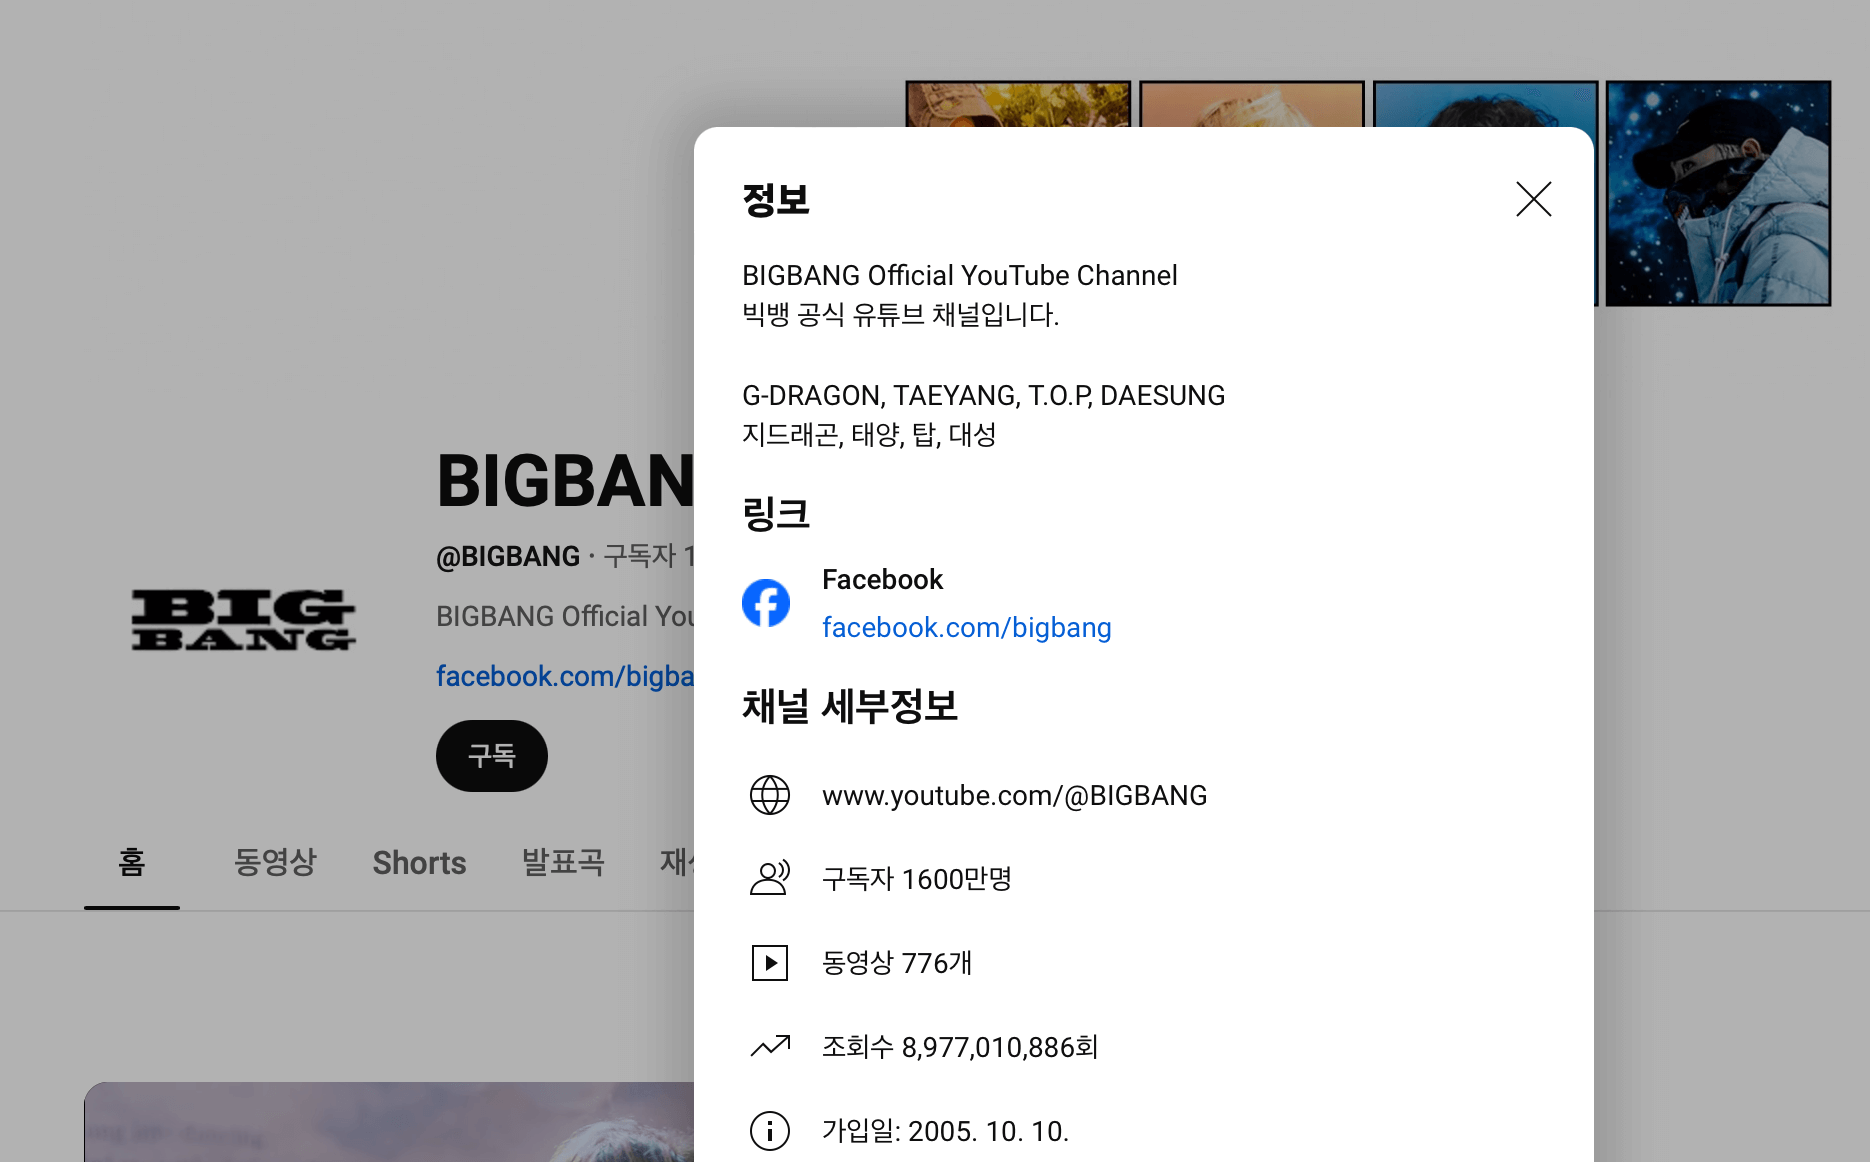Click the 링크 section heading
This screenshot has width=1870, height=1162.
(x=776, y=514)
